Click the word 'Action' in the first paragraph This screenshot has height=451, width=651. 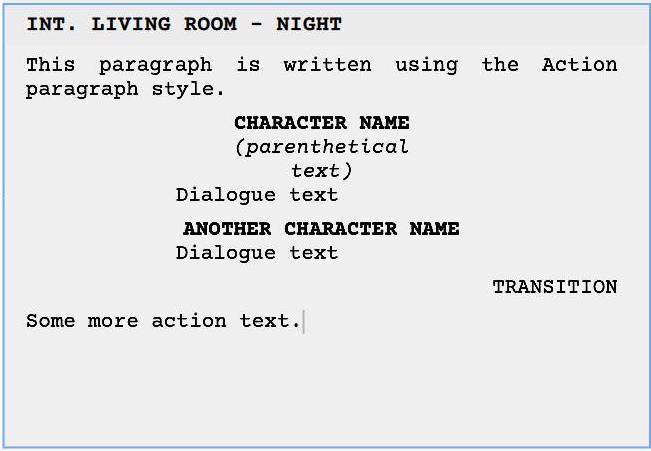click(580, 64)
